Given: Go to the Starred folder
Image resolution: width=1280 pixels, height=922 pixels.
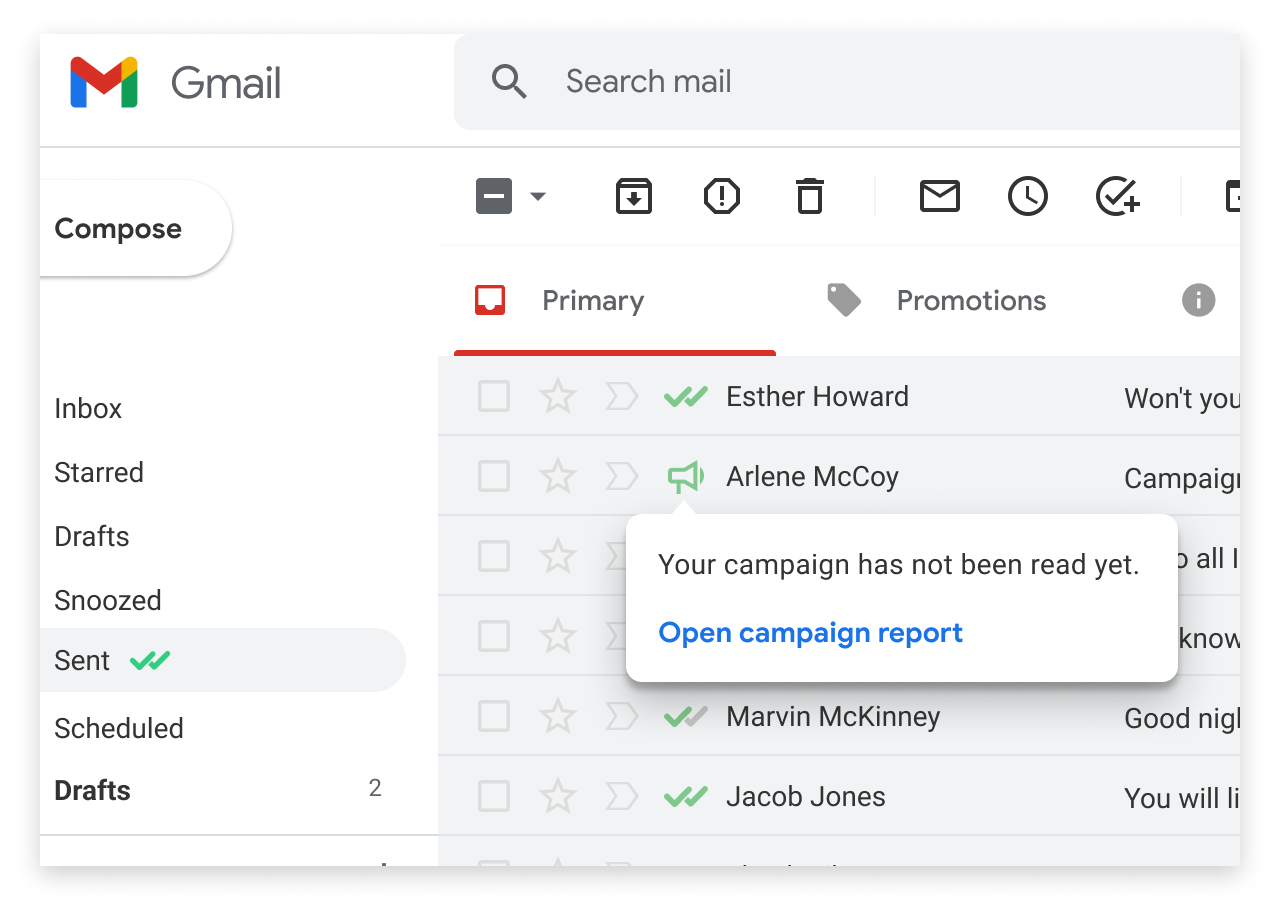Looking at the screenshot, I should click(99, 472).
